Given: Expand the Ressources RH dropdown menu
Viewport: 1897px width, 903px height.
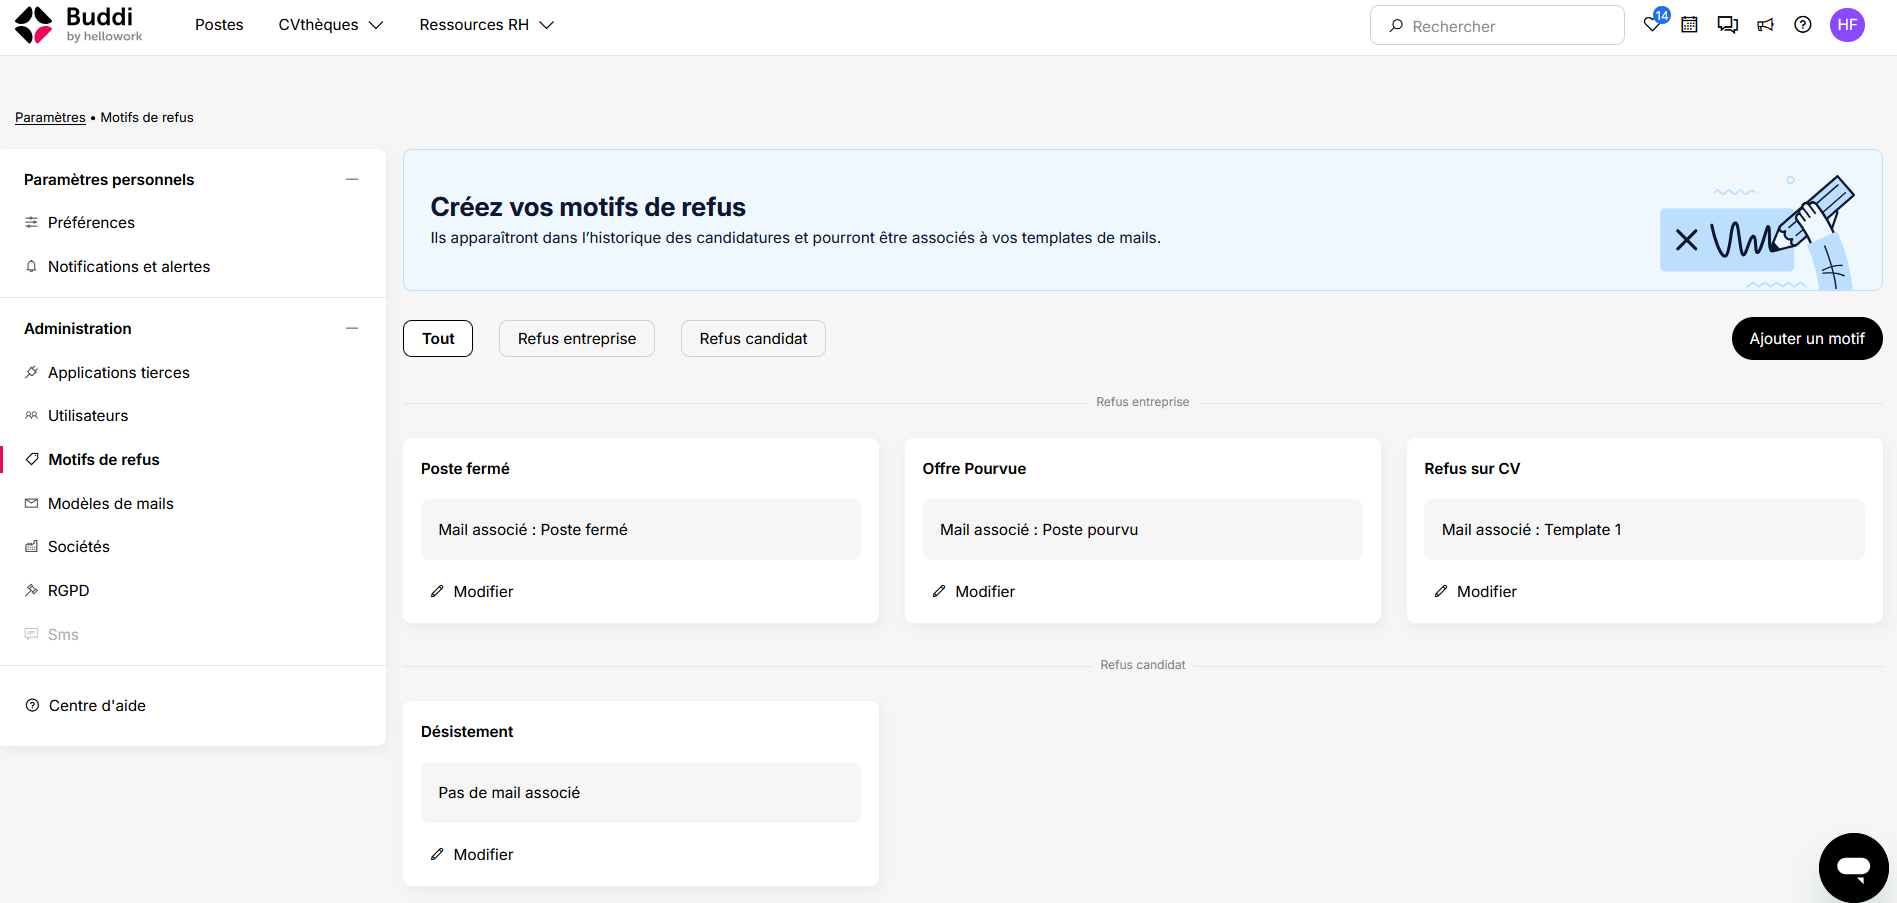Looking at the screenshot, I should (487, 25).
